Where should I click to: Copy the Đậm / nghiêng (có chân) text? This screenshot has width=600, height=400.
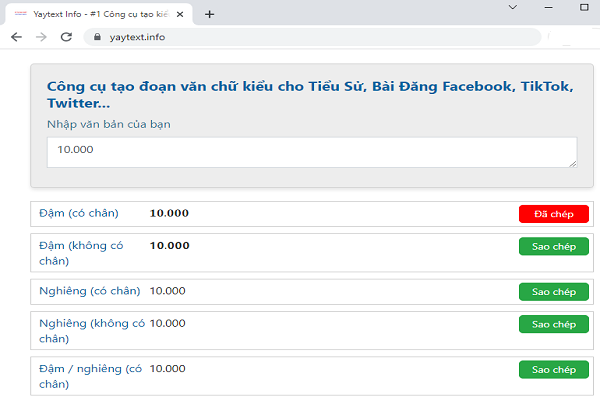coord(554,369)
